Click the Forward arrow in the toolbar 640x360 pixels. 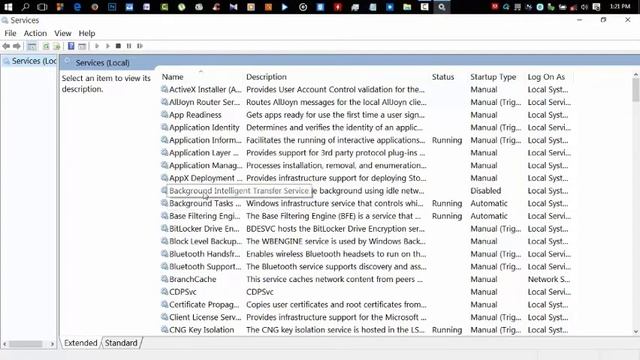click(x=17, y=46)
